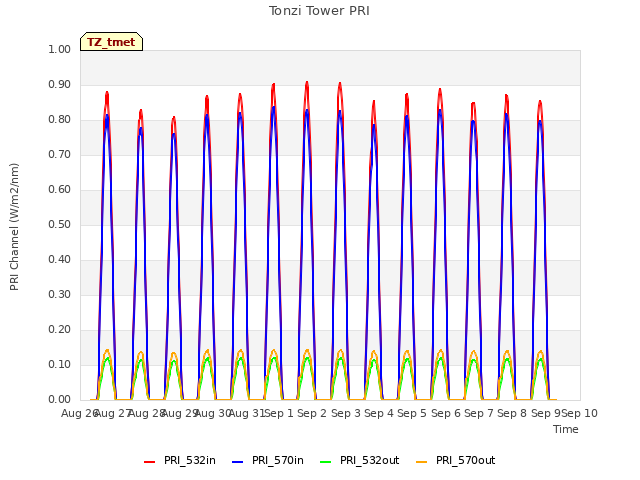This screenshot has height=480, width=640.
Task: Click the Sep 8 x-axis date label
Action: click(512, 413)
